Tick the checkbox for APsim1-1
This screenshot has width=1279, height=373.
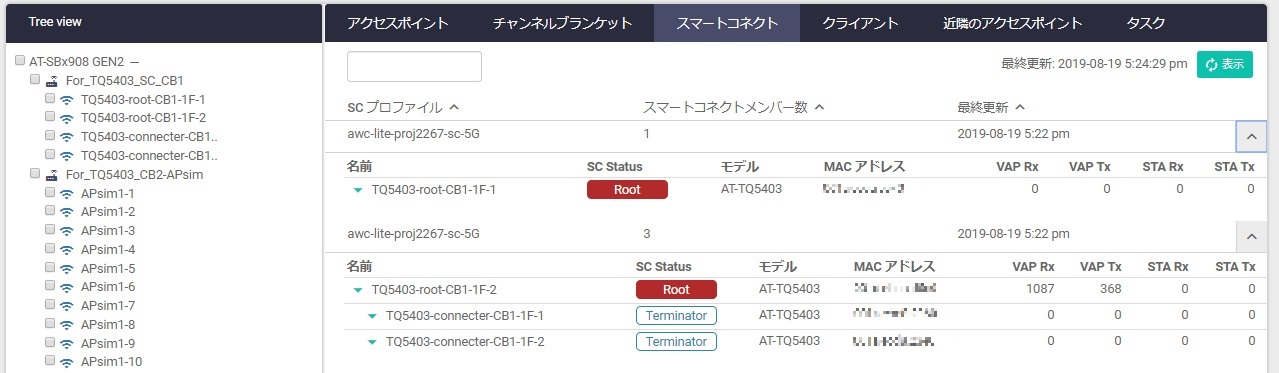(50, 193)
